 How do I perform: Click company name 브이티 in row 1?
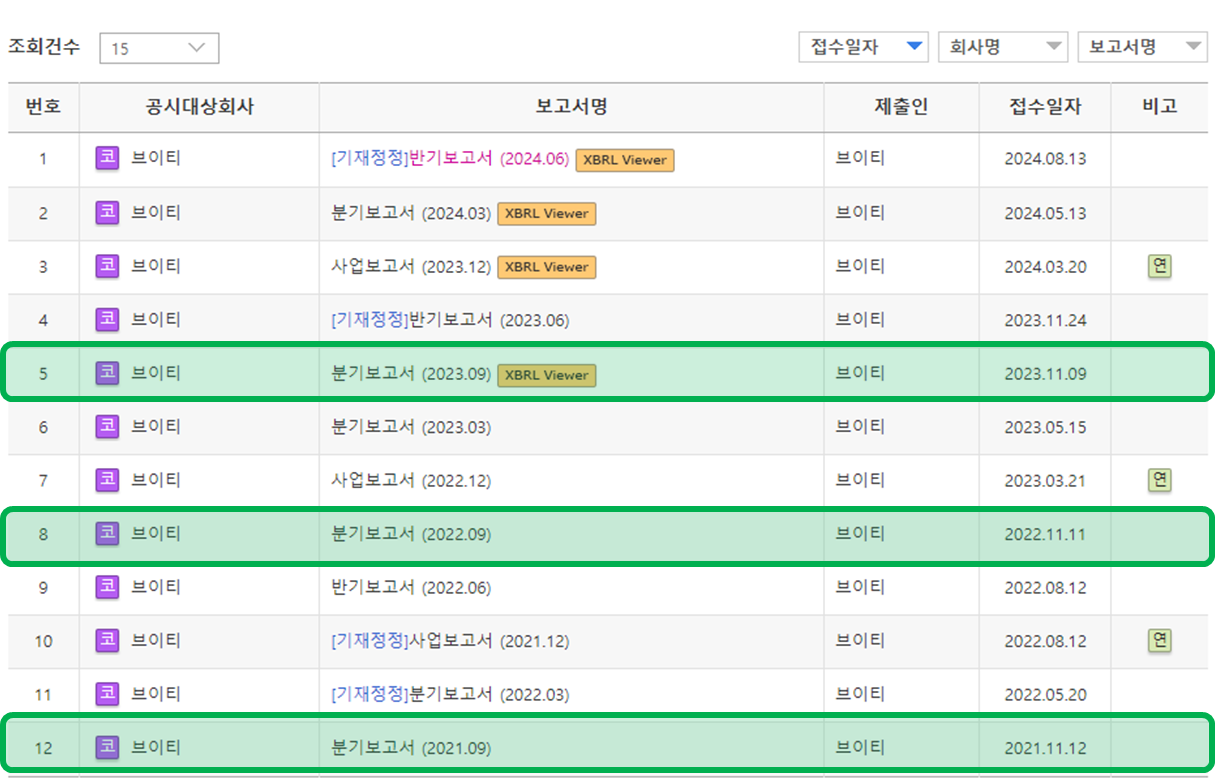coord(156,158)
